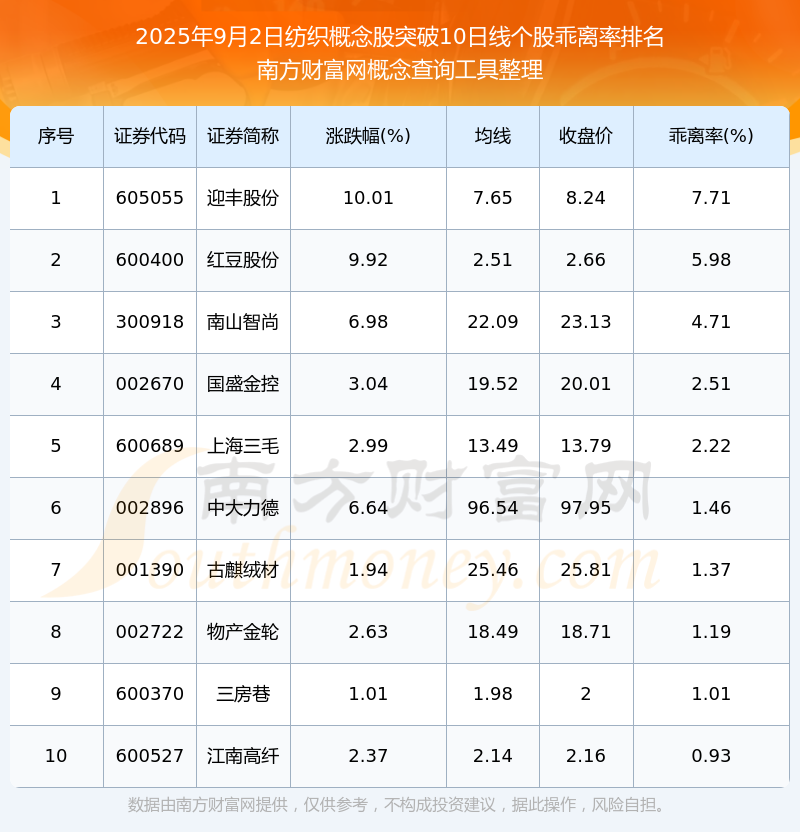Click moving average value 2.51
The width and height of the screenshot is (800, 832).
[493, 260]
